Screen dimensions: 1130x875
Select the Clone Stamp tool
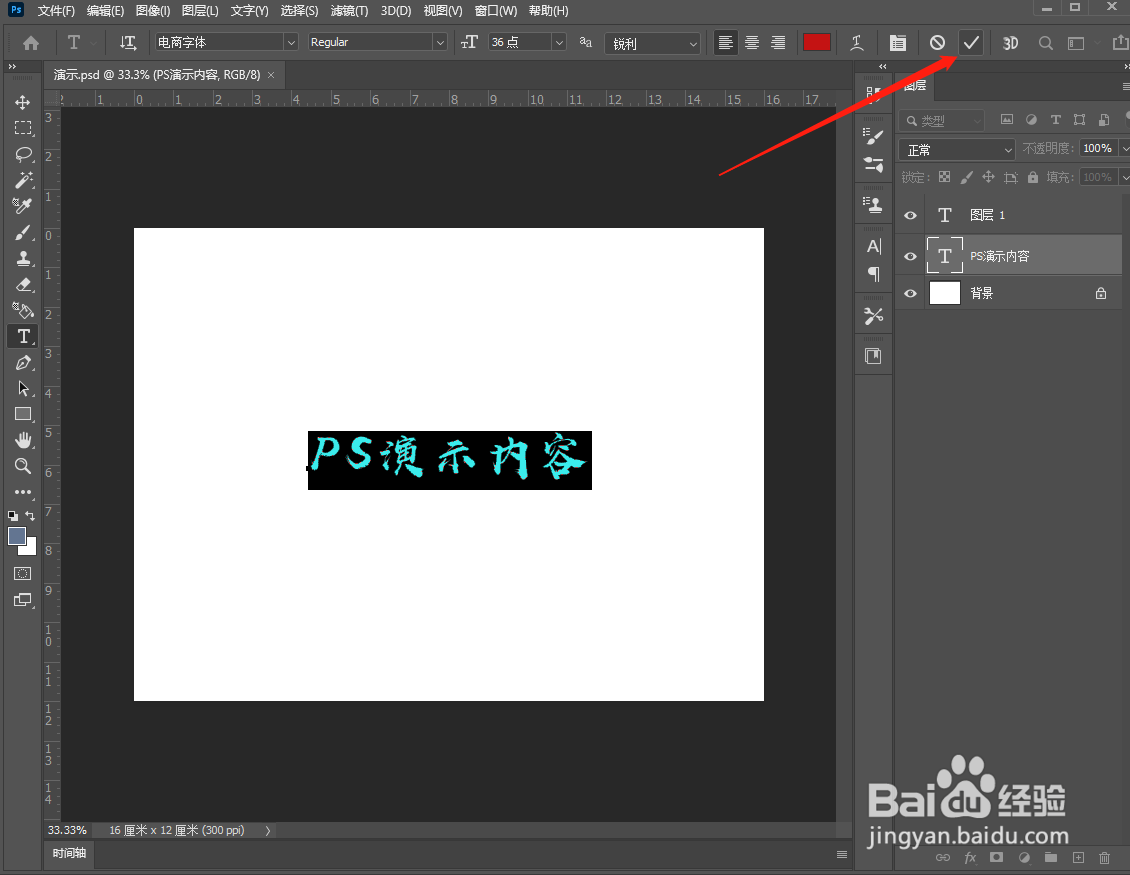(22, 258)
